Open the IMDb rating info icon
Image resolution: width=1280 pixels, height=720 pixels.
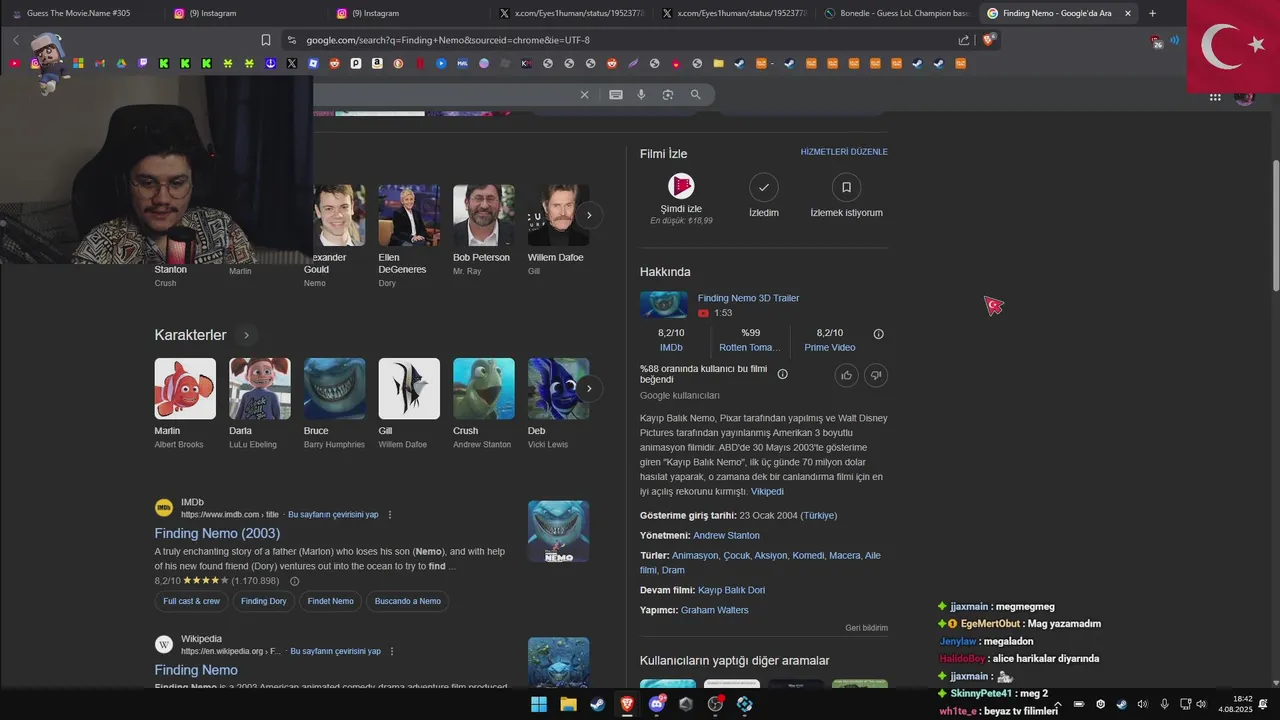294,581
